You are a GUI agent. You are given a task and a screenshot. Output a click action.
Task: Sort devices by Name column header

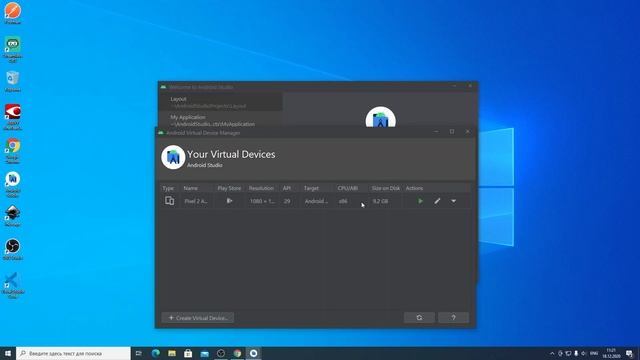(x=191, y=188)
